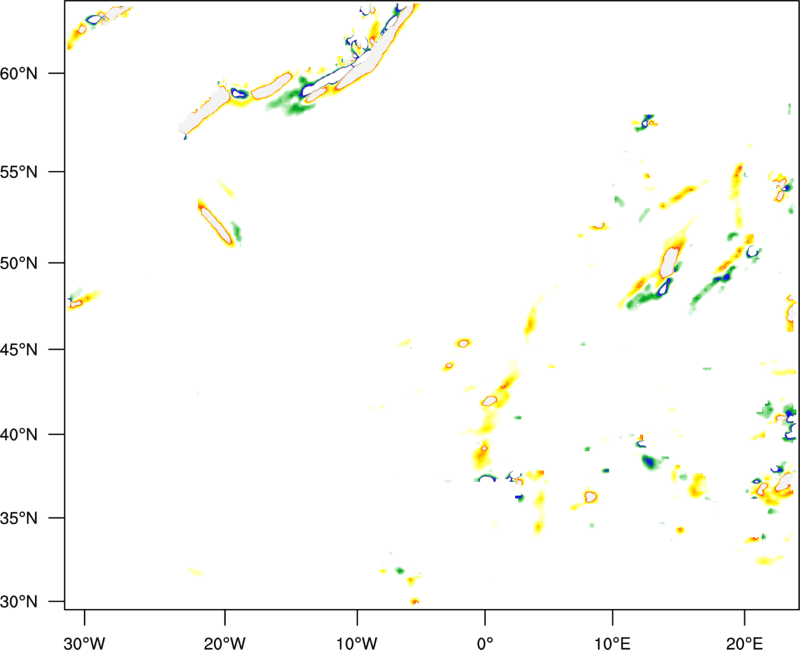
Task: Click the 20°W longitude label
Action: [225, 643]
